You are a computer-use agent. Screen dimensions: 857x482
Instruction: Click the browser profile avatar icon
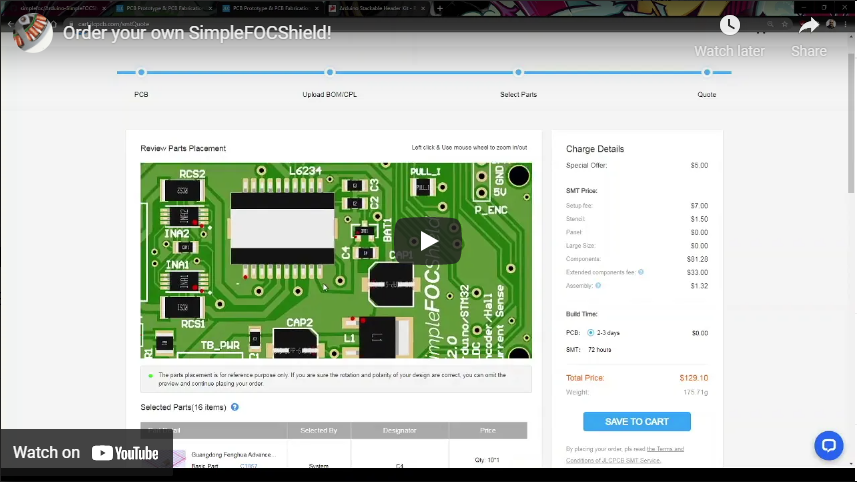(x=831, y=24)
